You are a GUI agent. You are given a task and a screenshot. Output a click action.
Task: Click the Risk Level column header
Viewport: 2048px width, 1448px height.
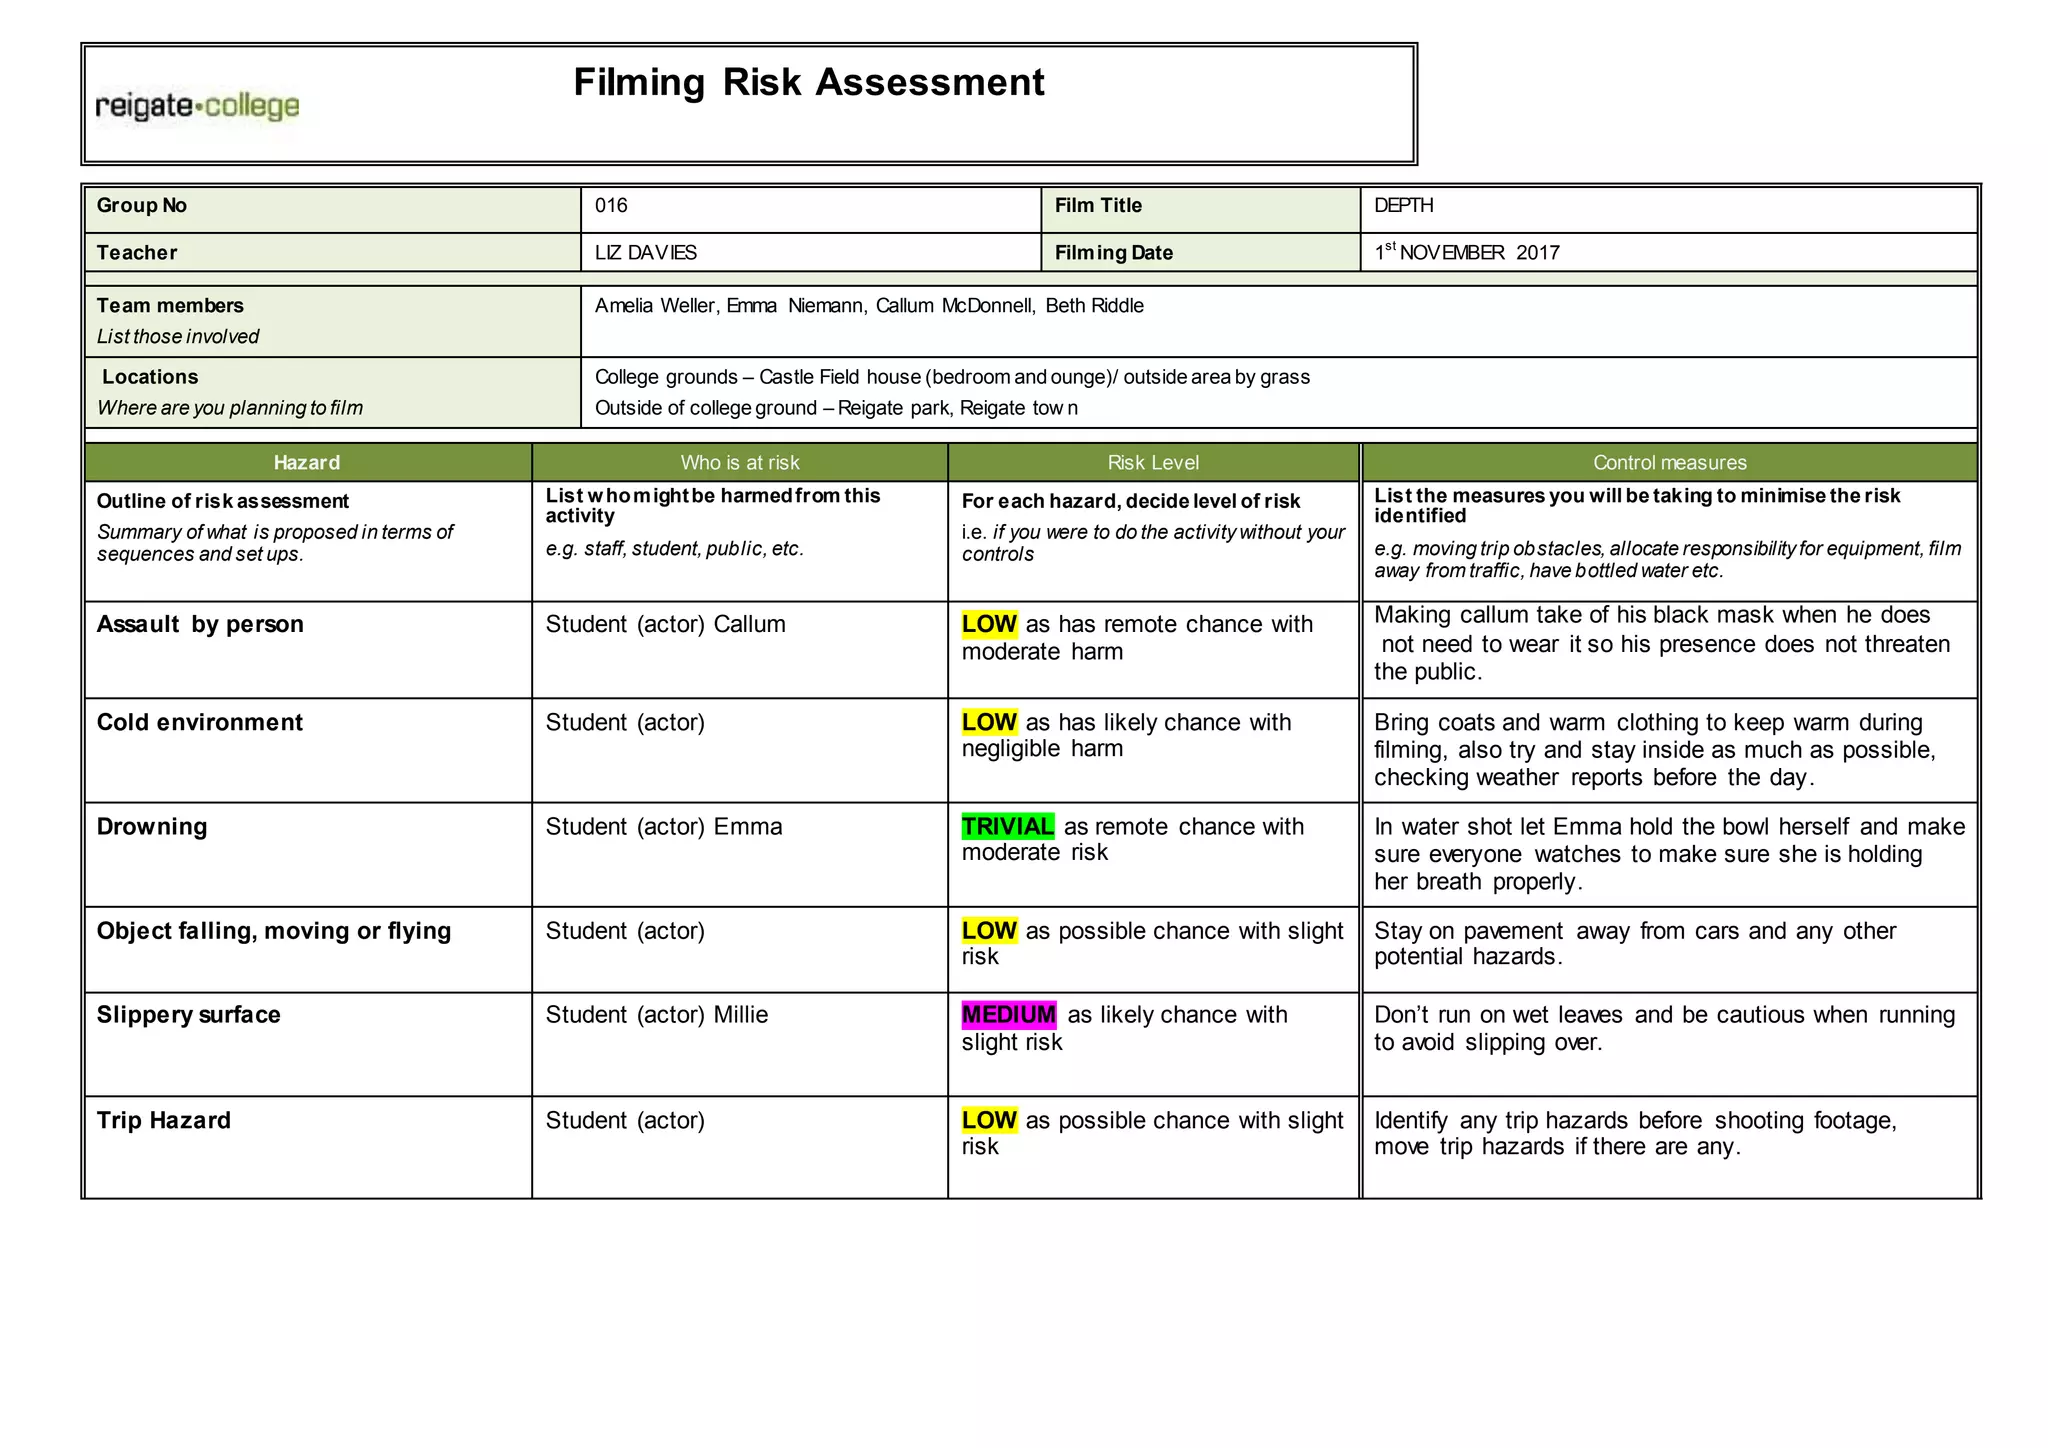click(x=1152, y=463)
